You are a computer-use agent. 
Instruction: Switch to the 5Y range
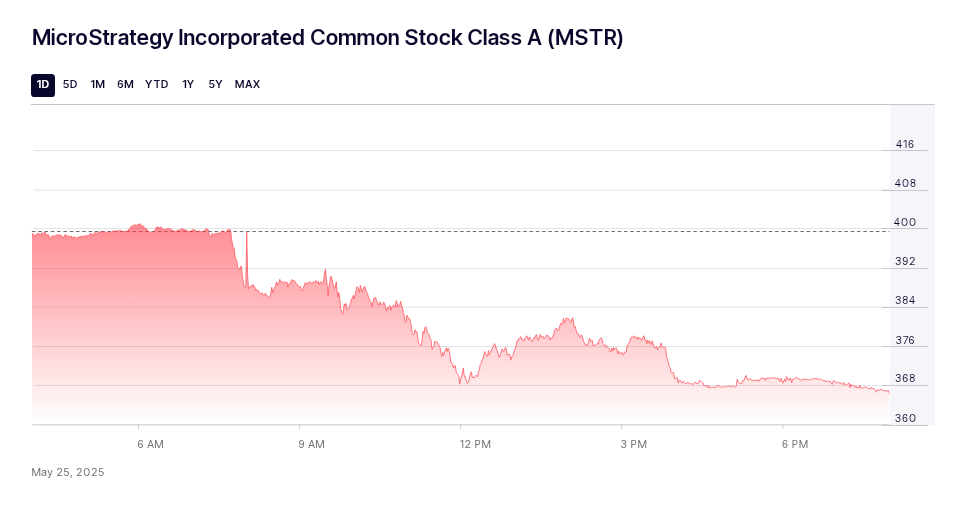point(215,85)
